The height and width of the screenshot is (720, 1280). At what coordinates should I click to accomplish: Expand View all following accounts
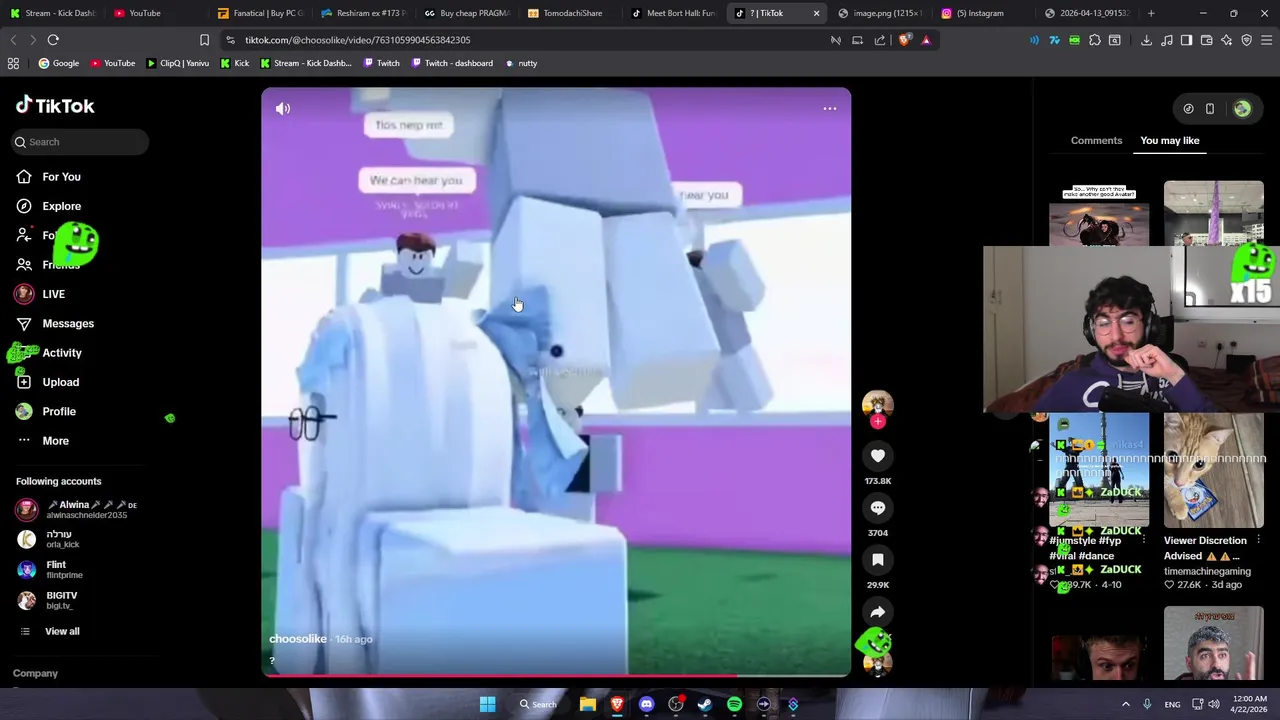[x=62, y=631]
